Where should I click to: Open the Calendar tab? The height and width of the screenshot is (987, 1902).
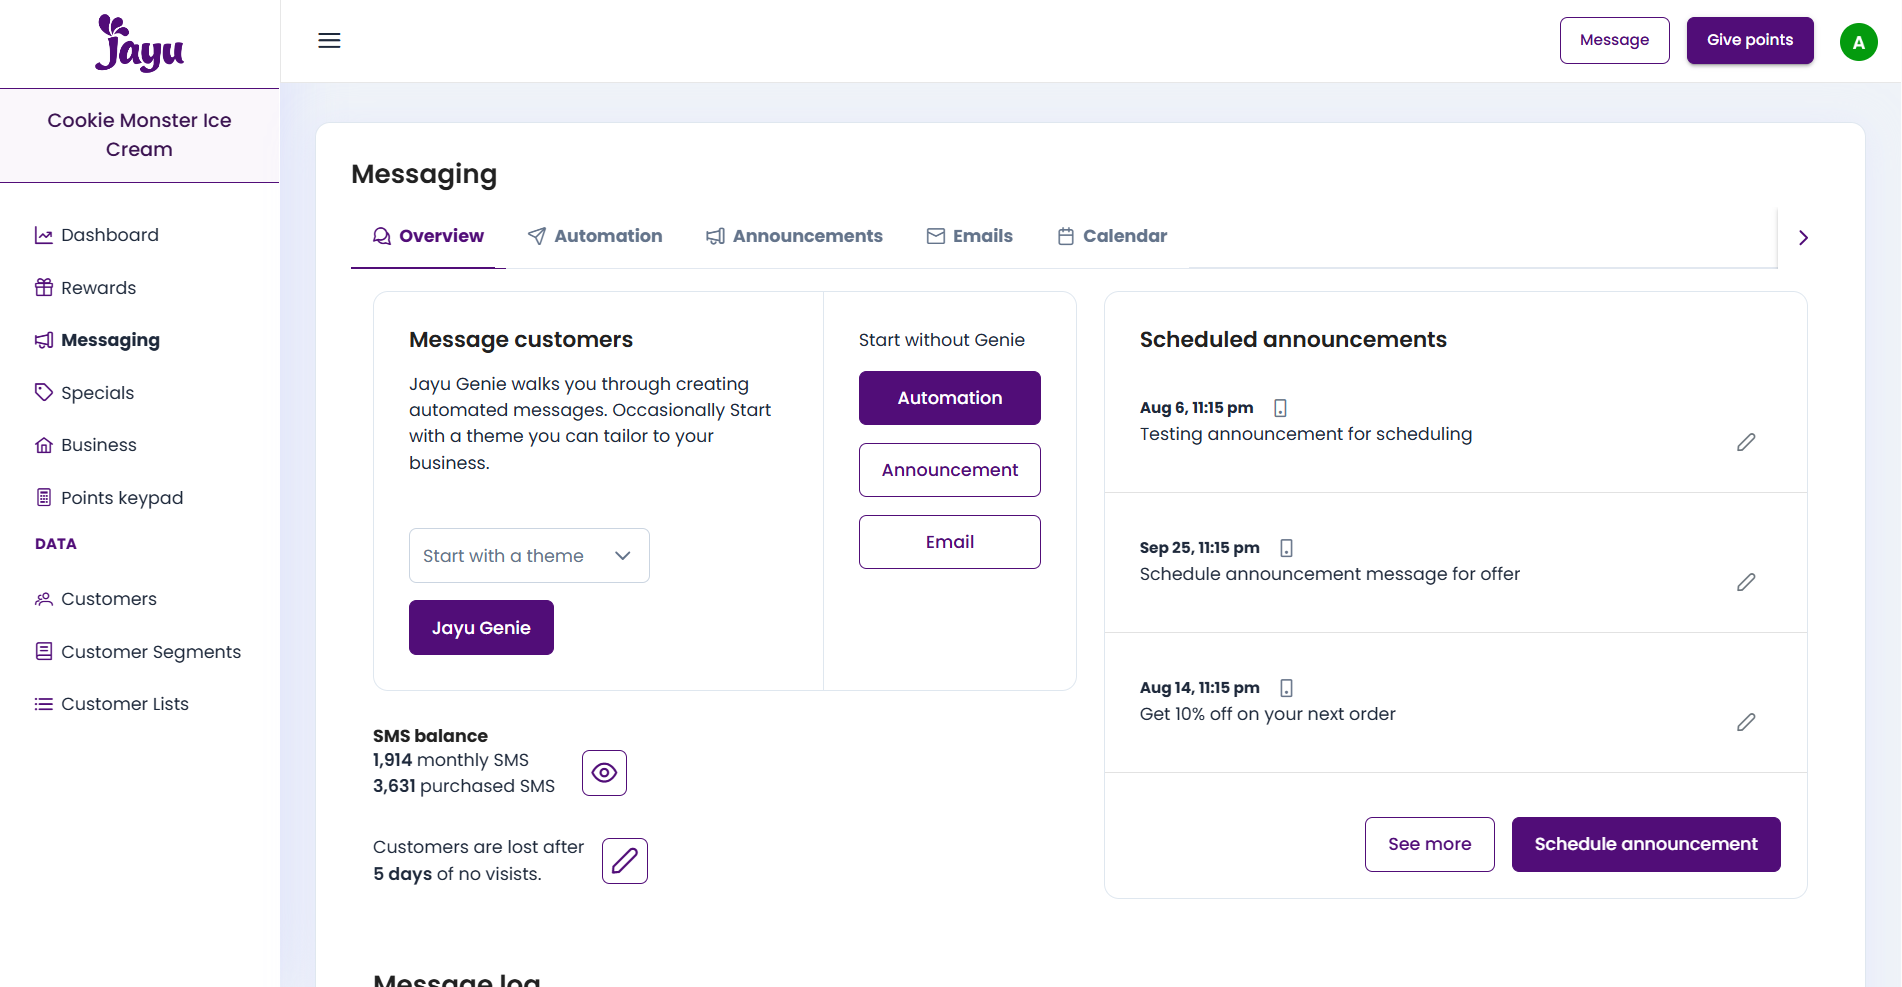[x=1112, y=236]
